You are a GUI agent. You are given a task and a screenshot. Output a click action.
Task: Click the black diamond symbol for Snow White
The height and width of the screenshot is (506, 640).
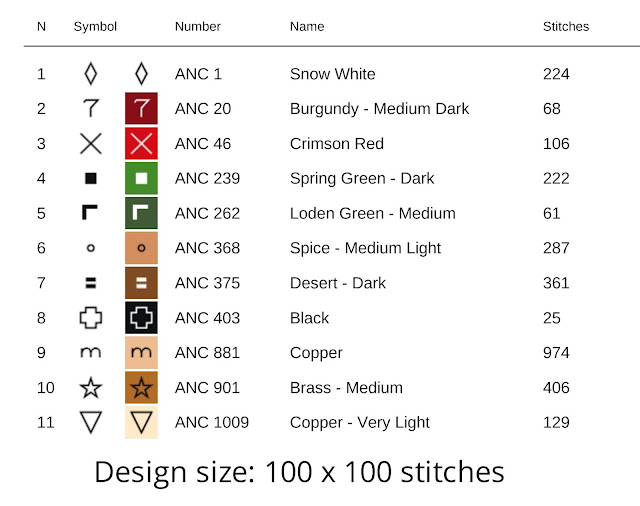click(91, 74)
